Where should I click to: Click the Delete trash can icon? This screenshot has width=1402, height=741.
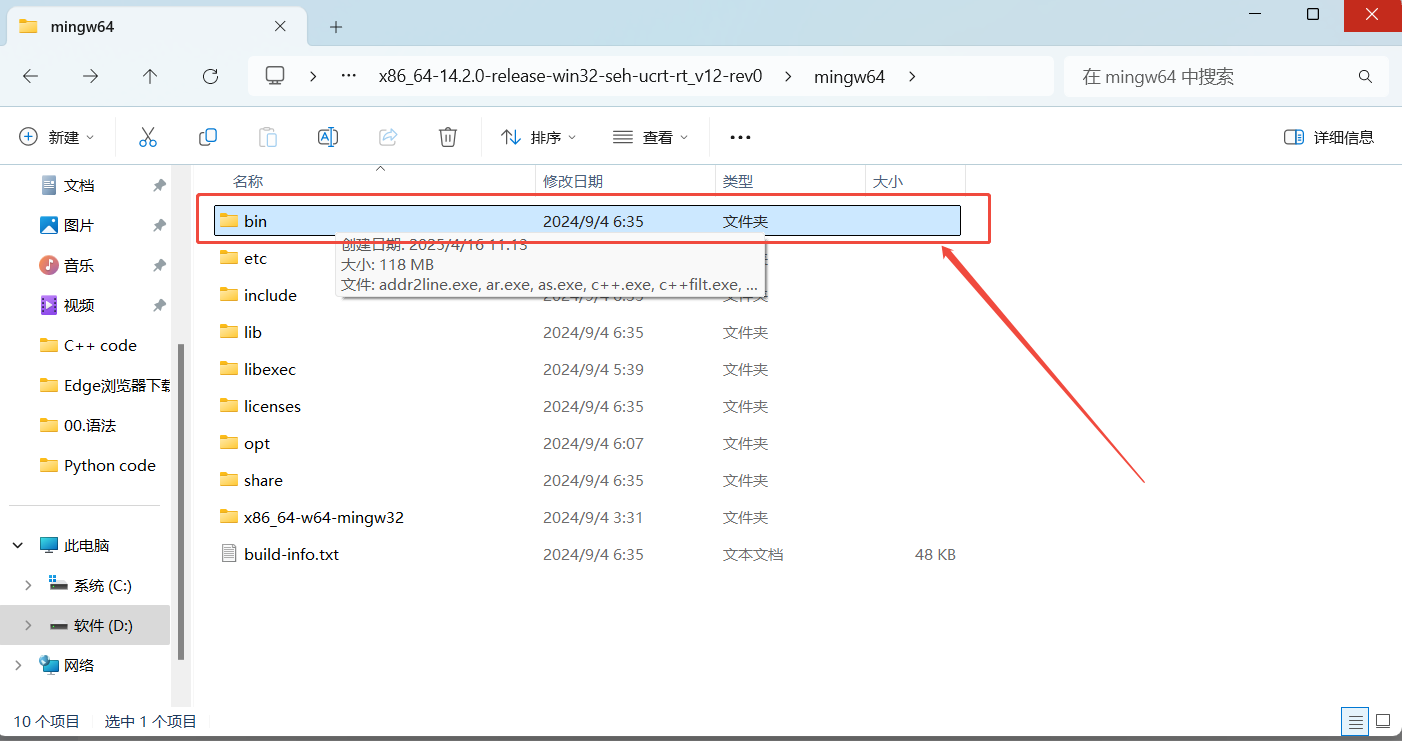[x=448, y=137]
